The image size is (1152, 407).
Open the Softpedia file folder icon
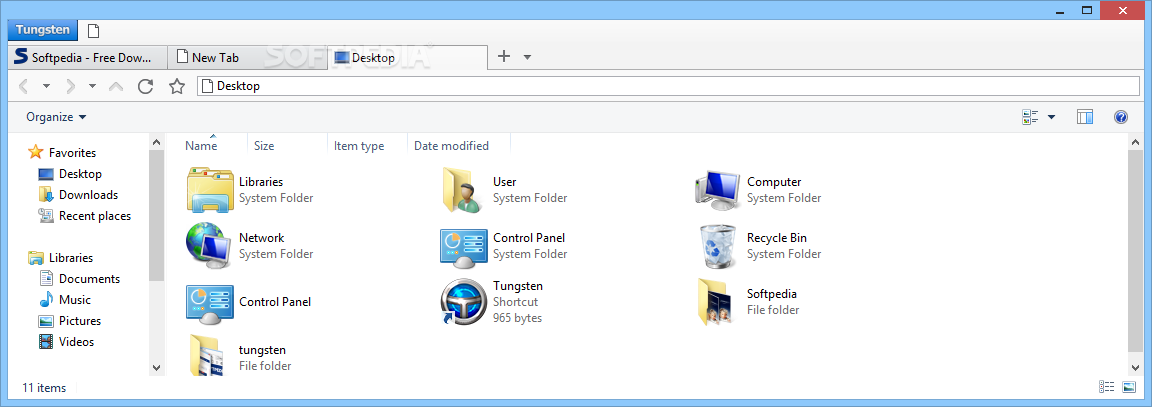click(715, 302)
